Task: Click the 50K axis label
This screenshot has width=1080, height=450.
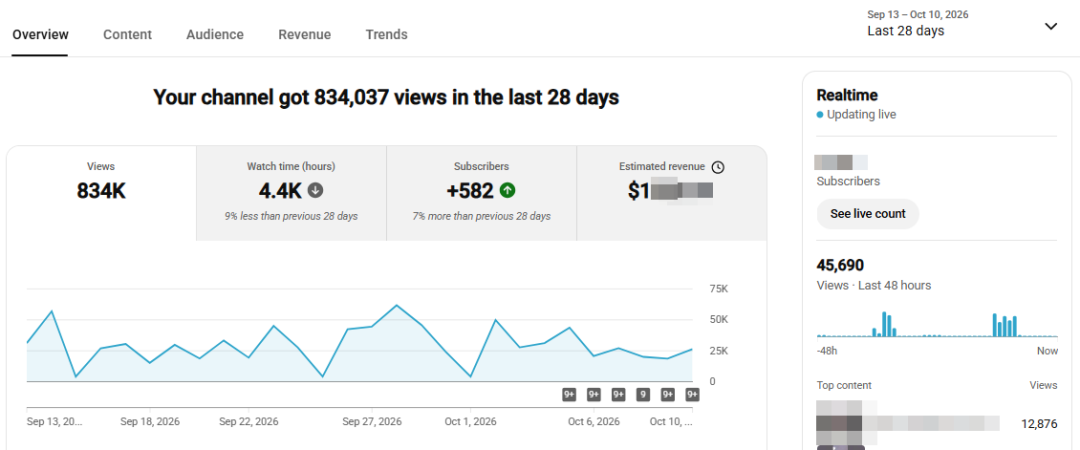Action: coord(718,320)
